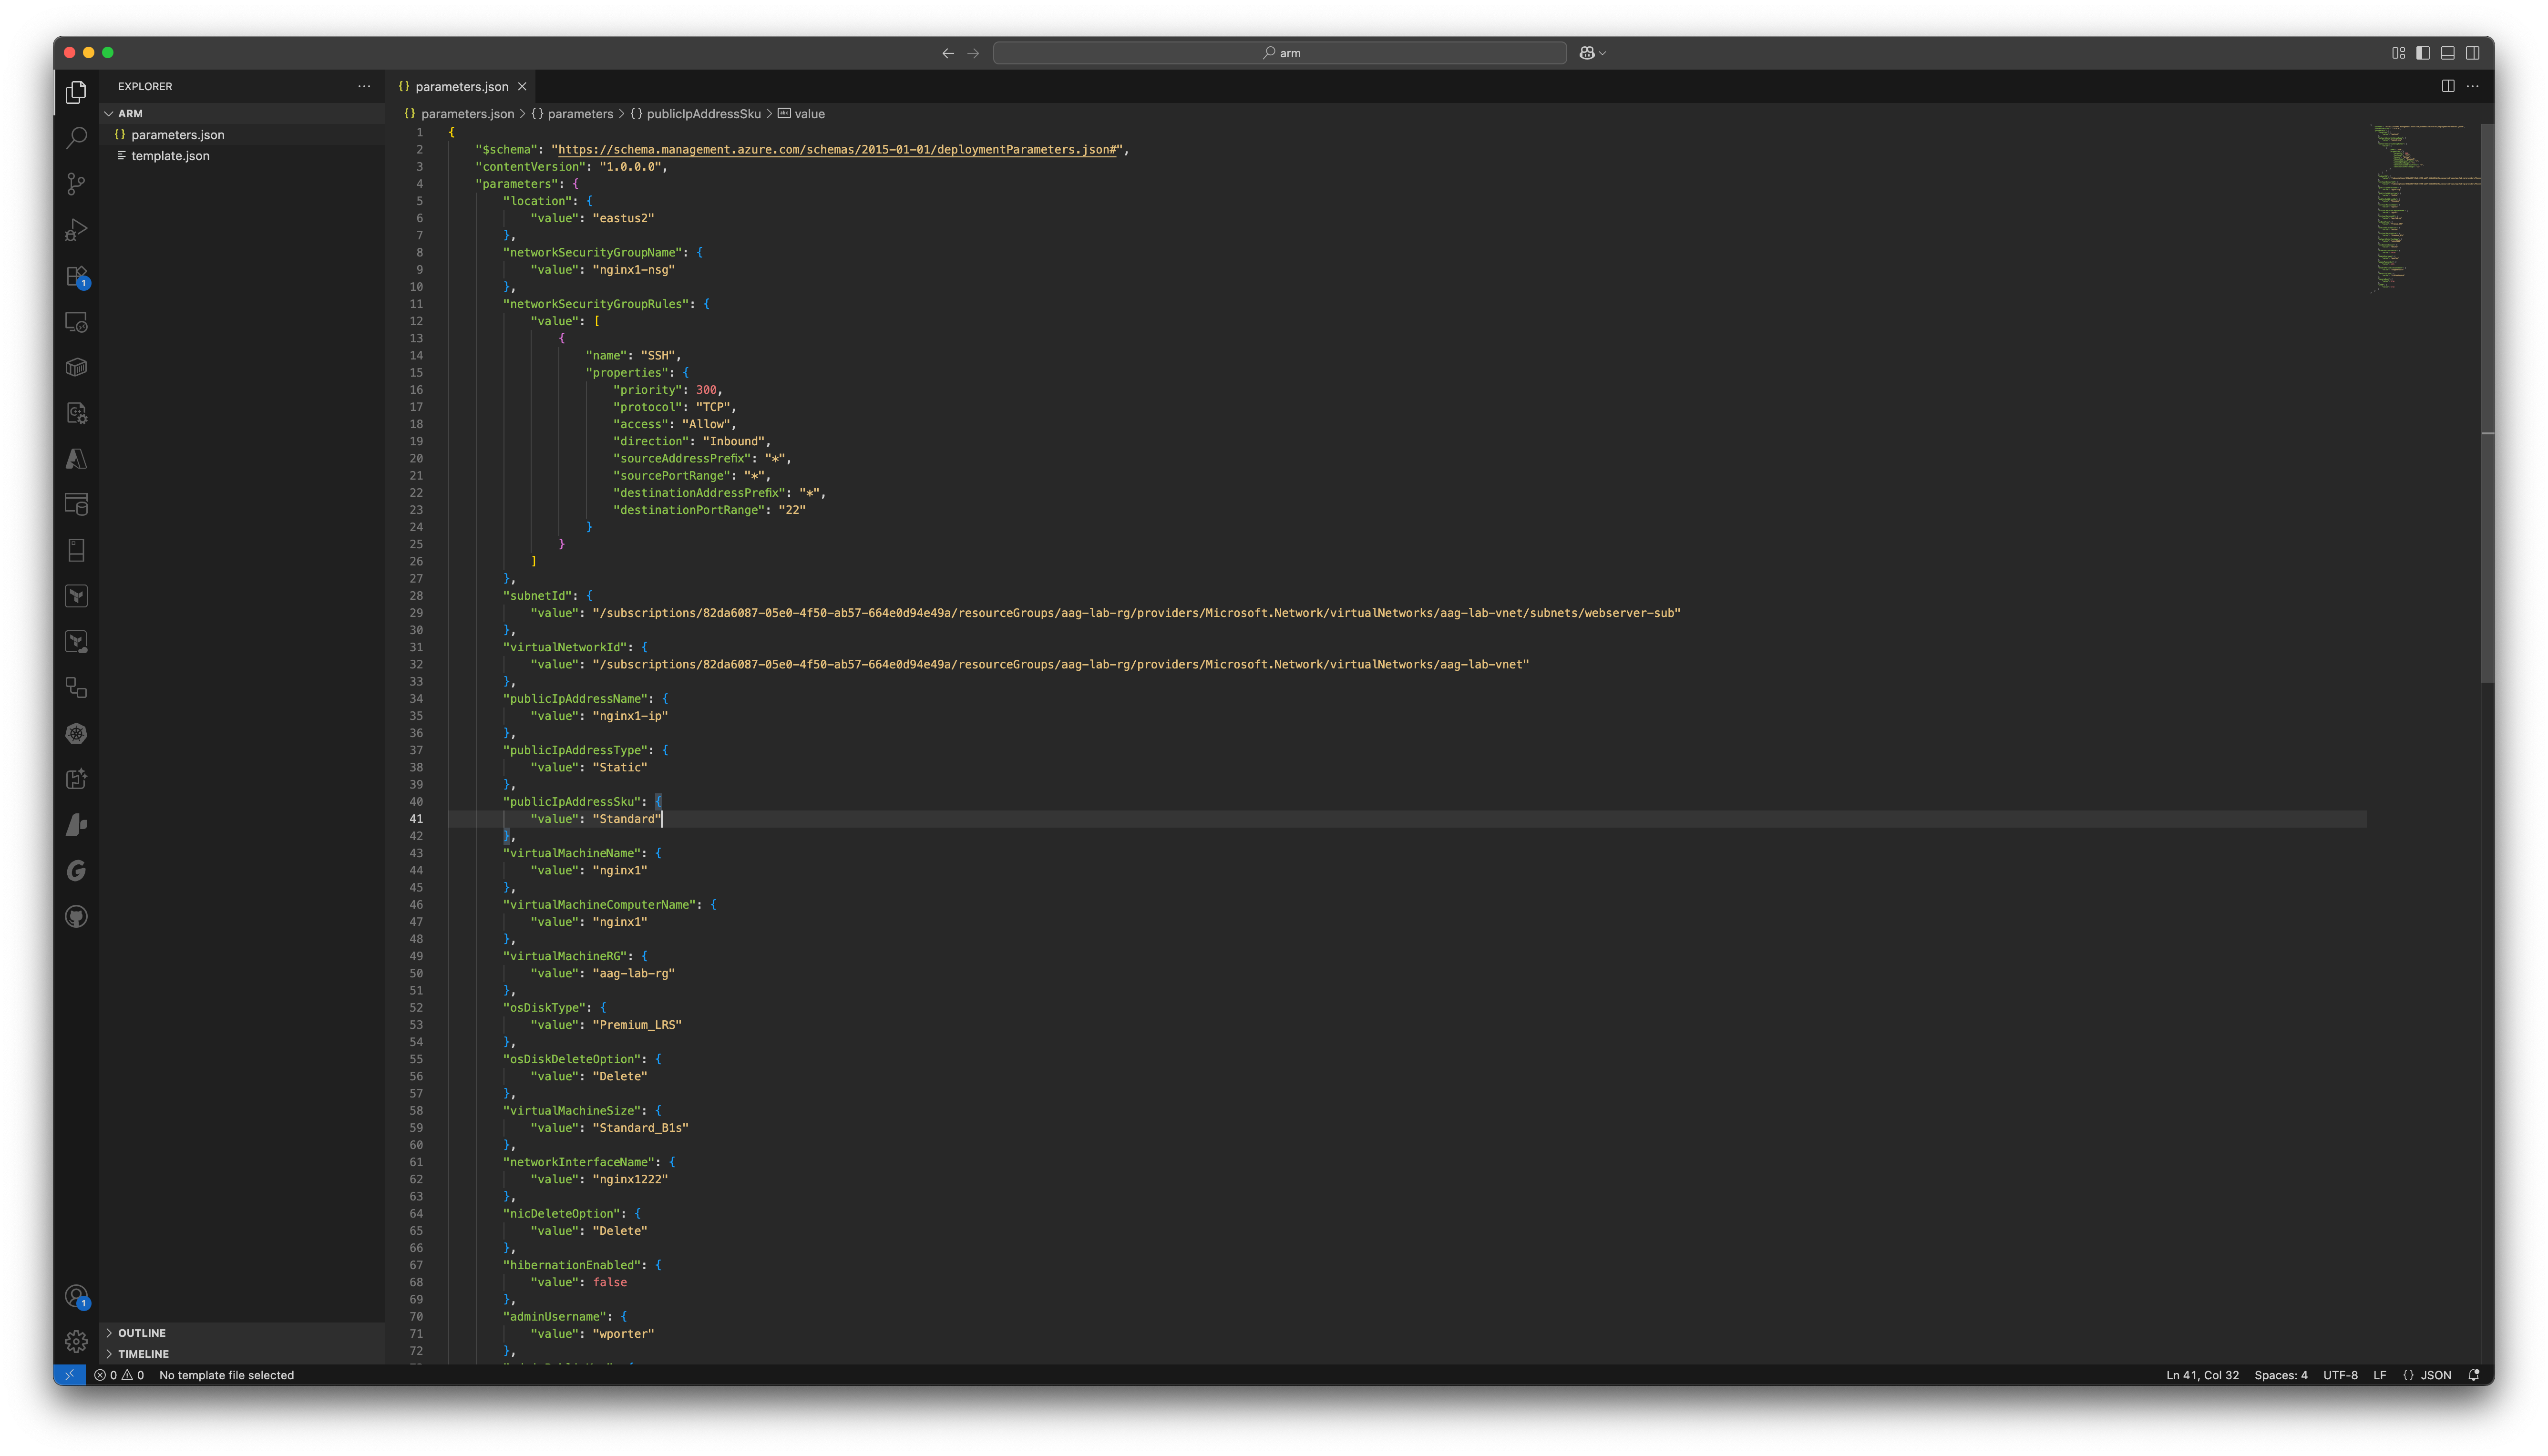Open Source Control view

point(76,184)
